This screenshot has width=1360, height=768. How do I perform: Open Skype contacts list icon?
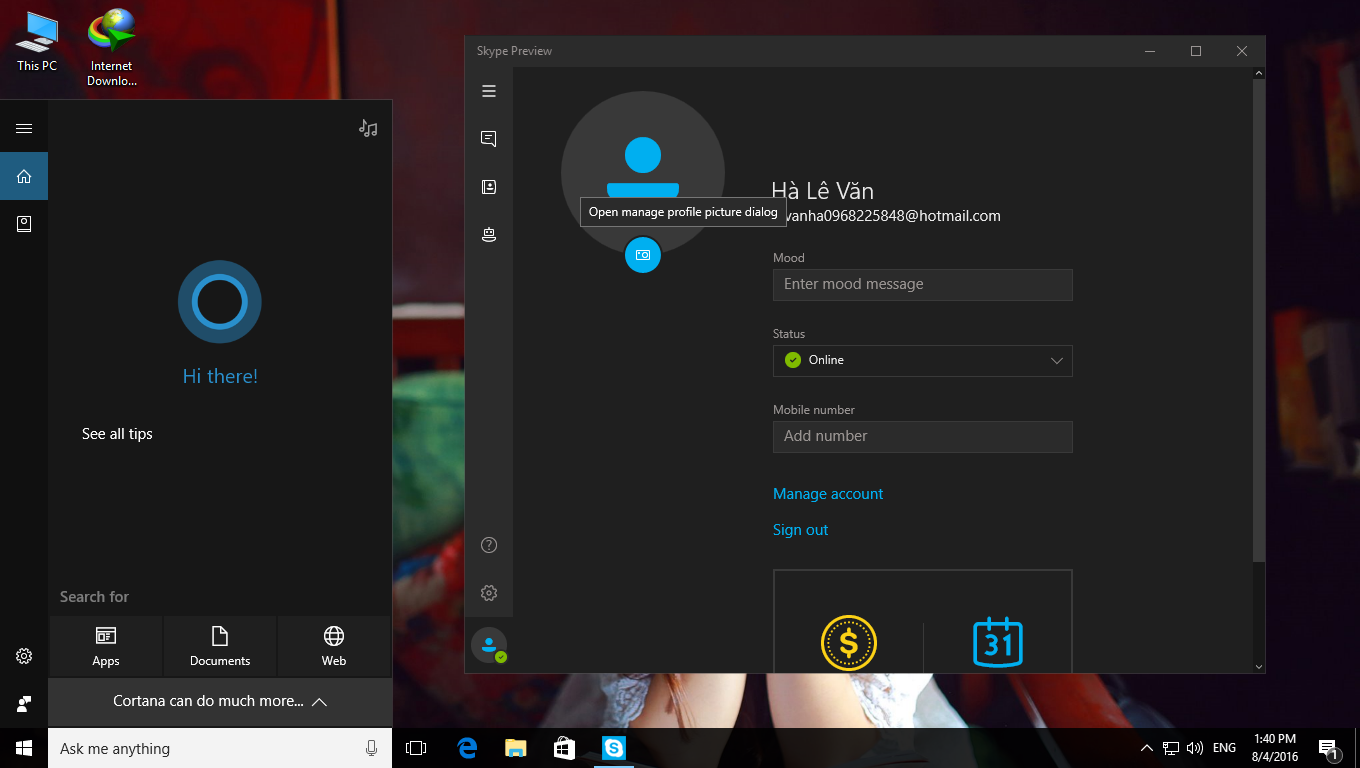pos(489,187)
